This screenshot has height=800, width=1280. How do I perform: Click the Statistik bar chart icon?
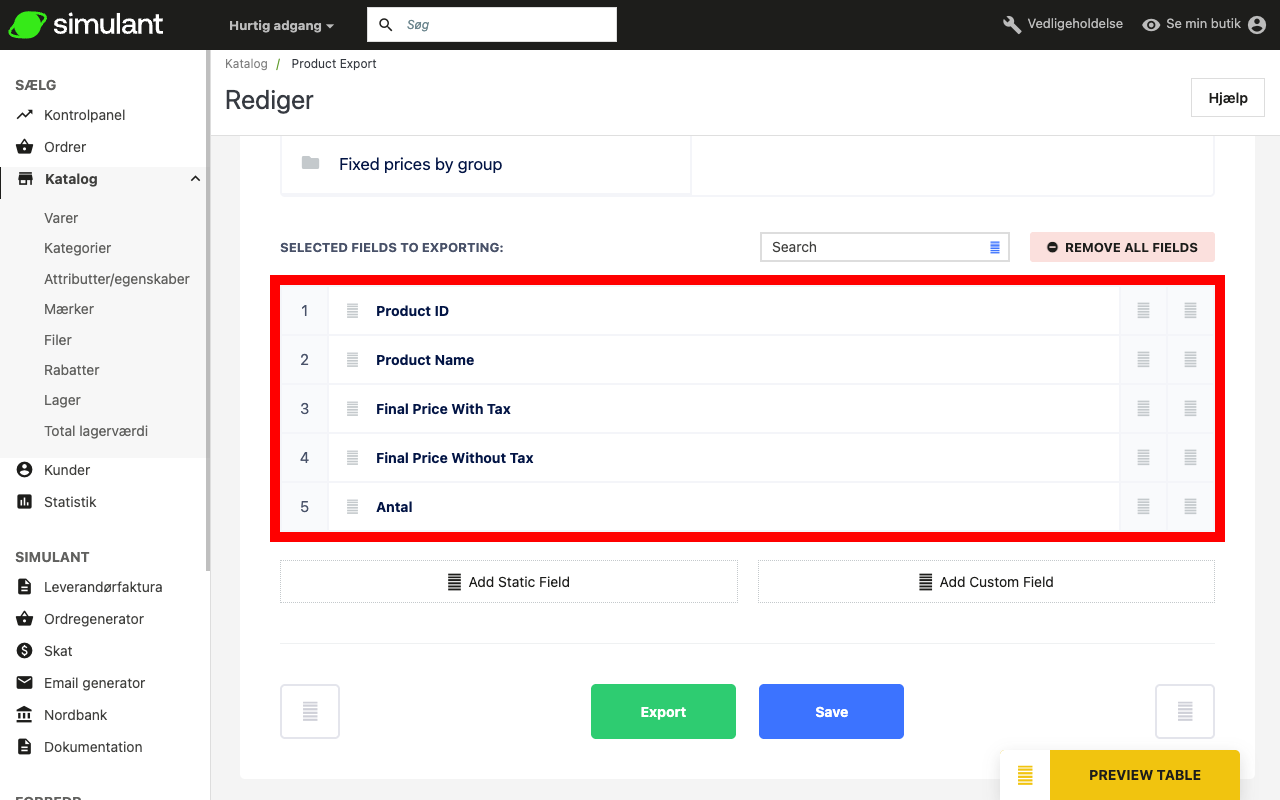pos(25,502)
